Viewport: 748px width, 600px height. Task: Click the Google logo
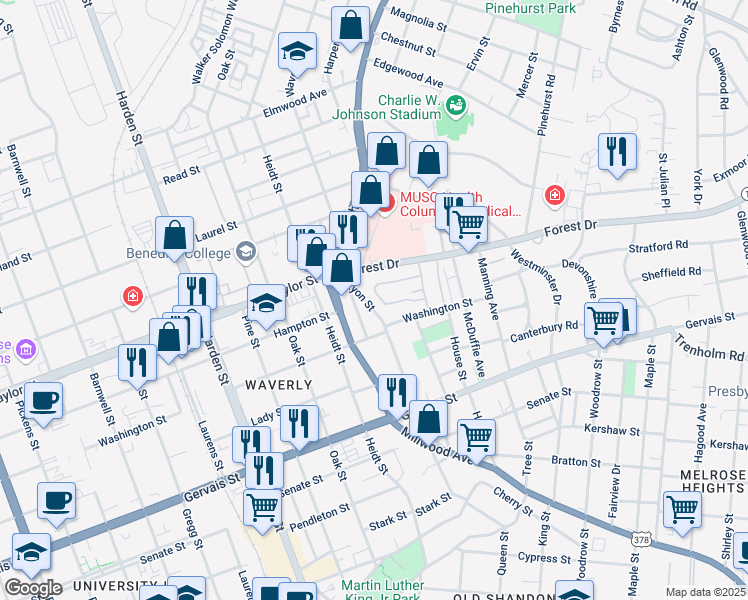pos(33,588)
